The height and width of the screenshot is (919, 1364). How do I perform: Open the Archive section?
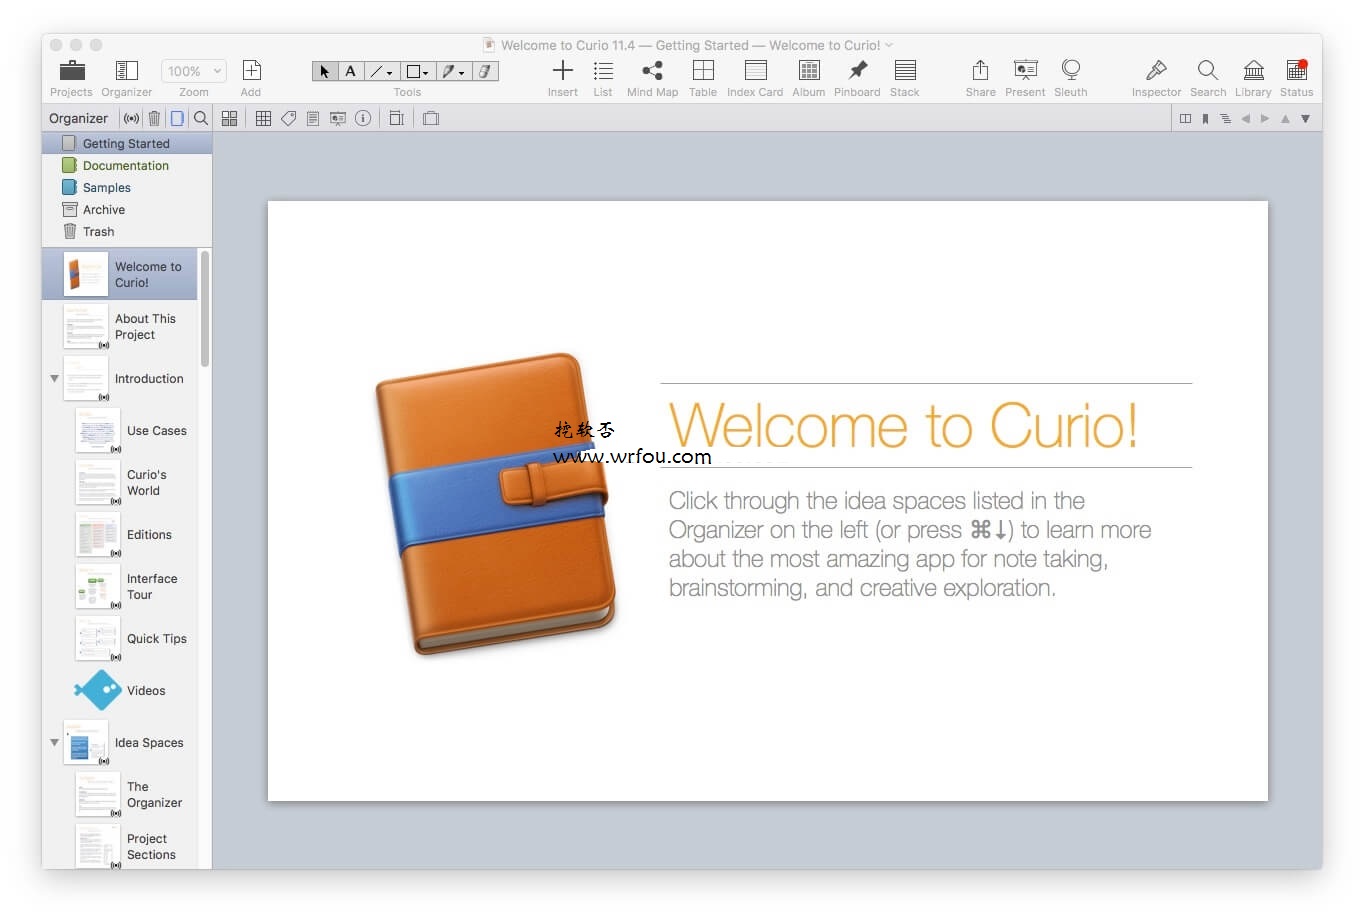(127, 209)
